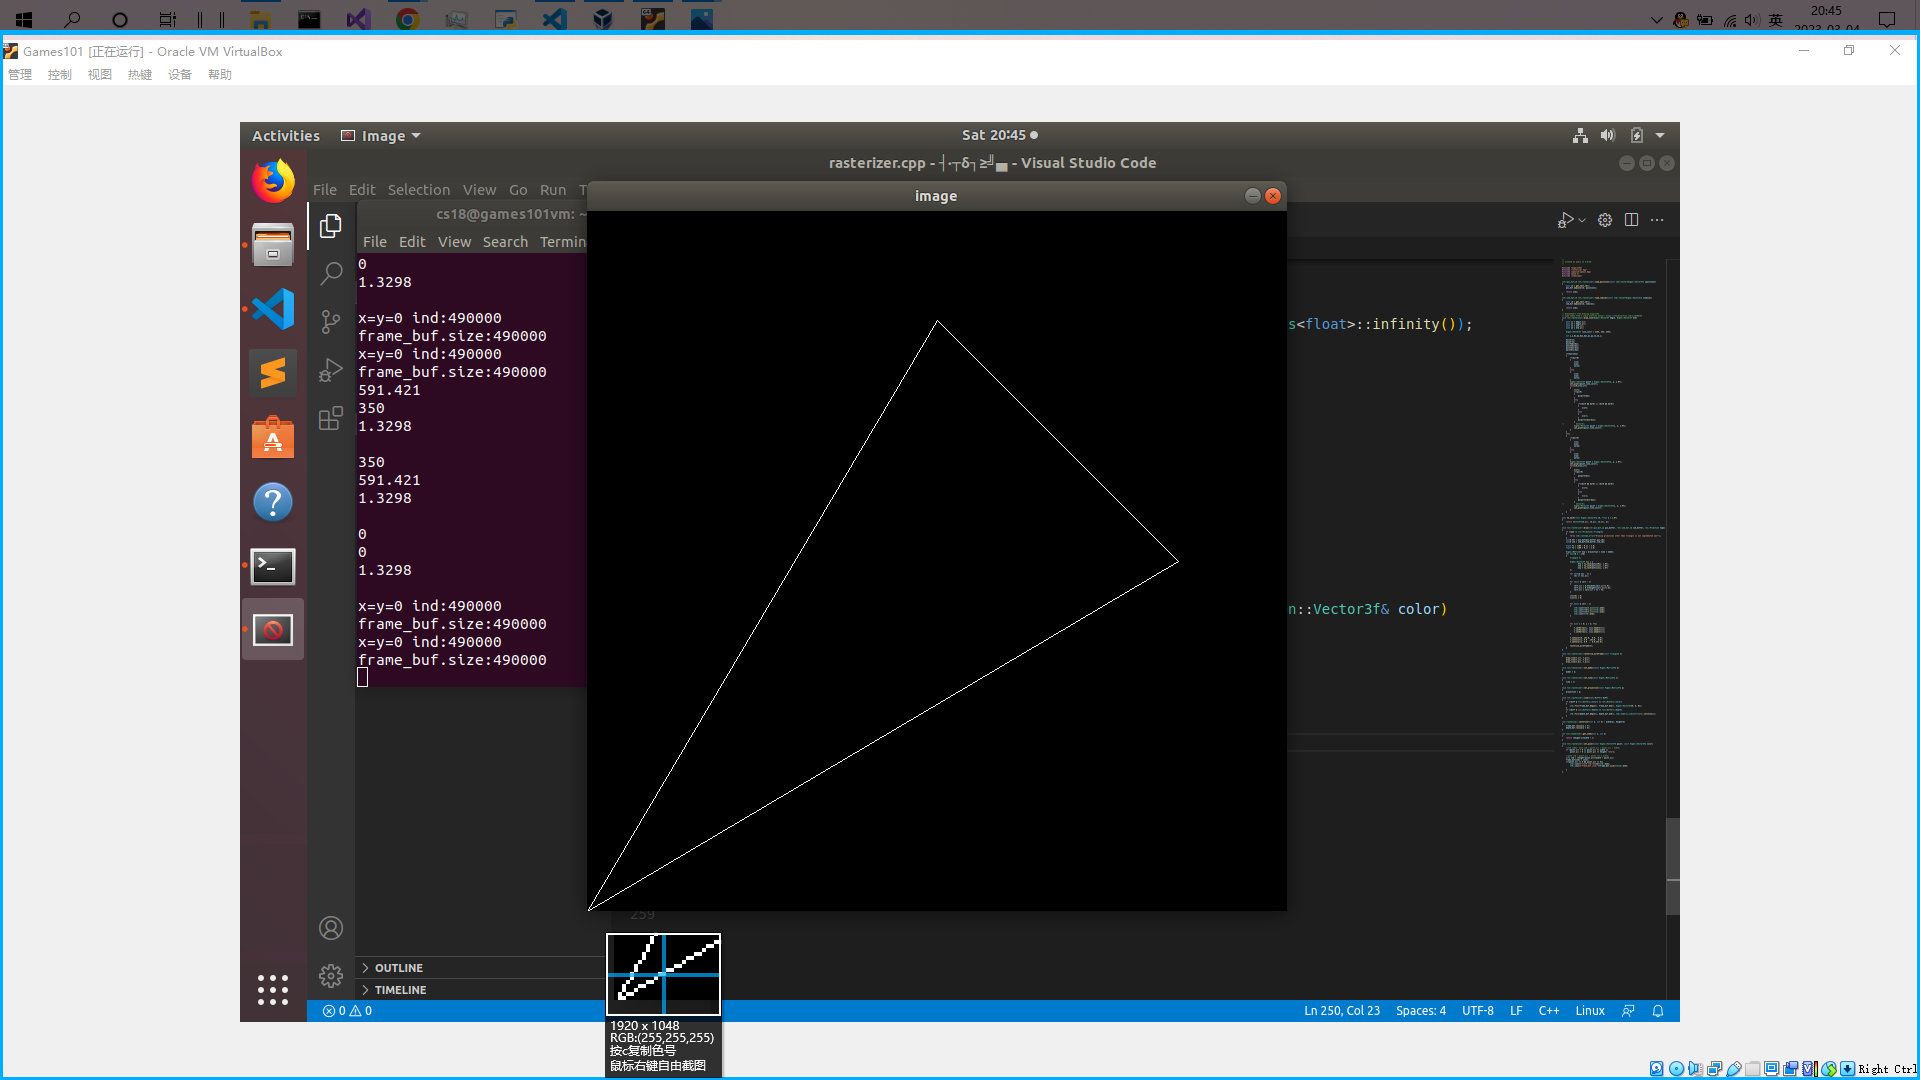
Task: Click the VirtualBox optical disk status icon
Action: point(1677,1069)
